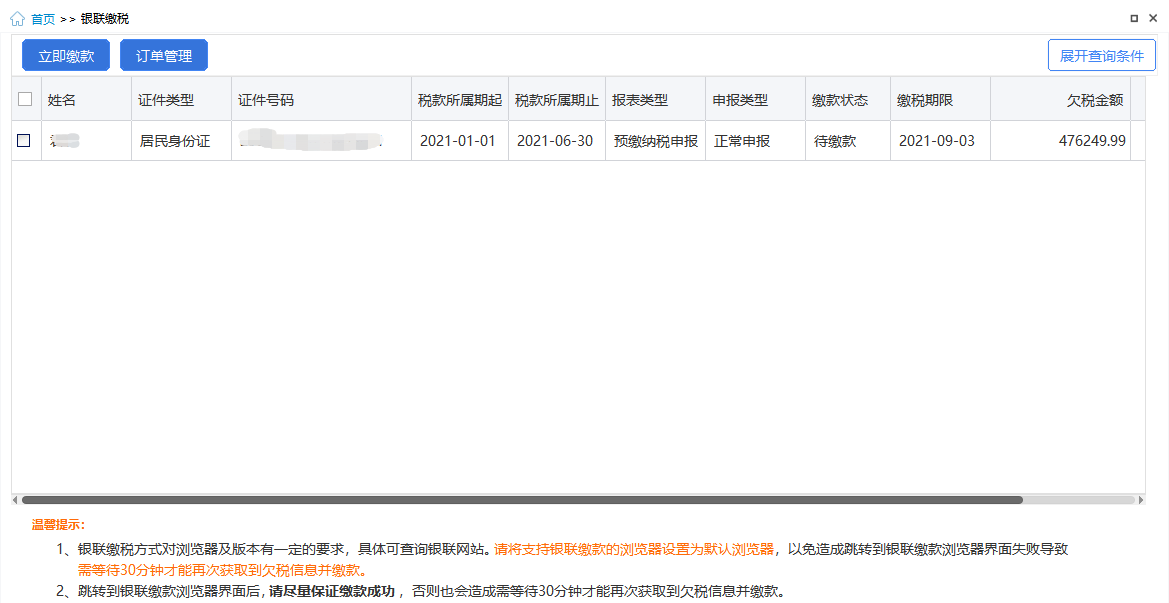Expand query conditions via 展开查询条件
The image size is (1169, 603).
click(1101, 56)
